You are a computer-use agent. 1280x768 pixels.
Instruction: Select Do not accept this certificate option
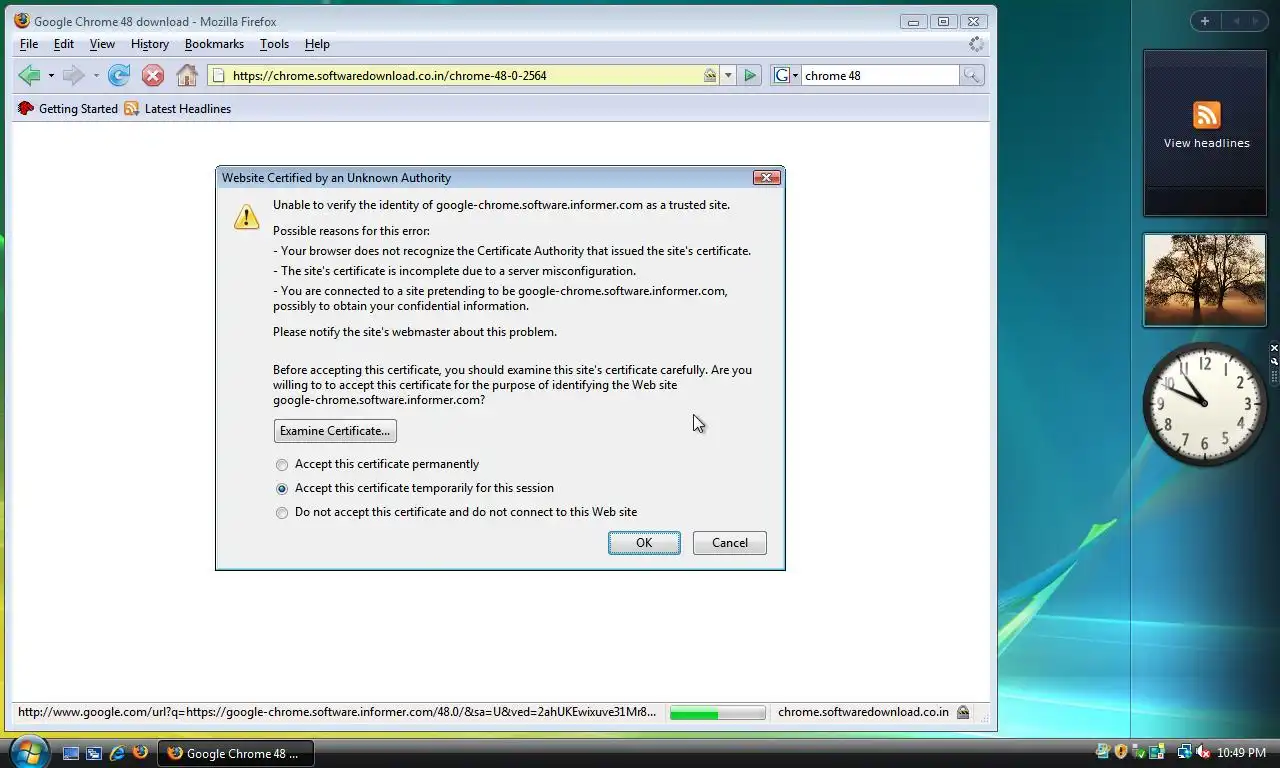[456, 512]
